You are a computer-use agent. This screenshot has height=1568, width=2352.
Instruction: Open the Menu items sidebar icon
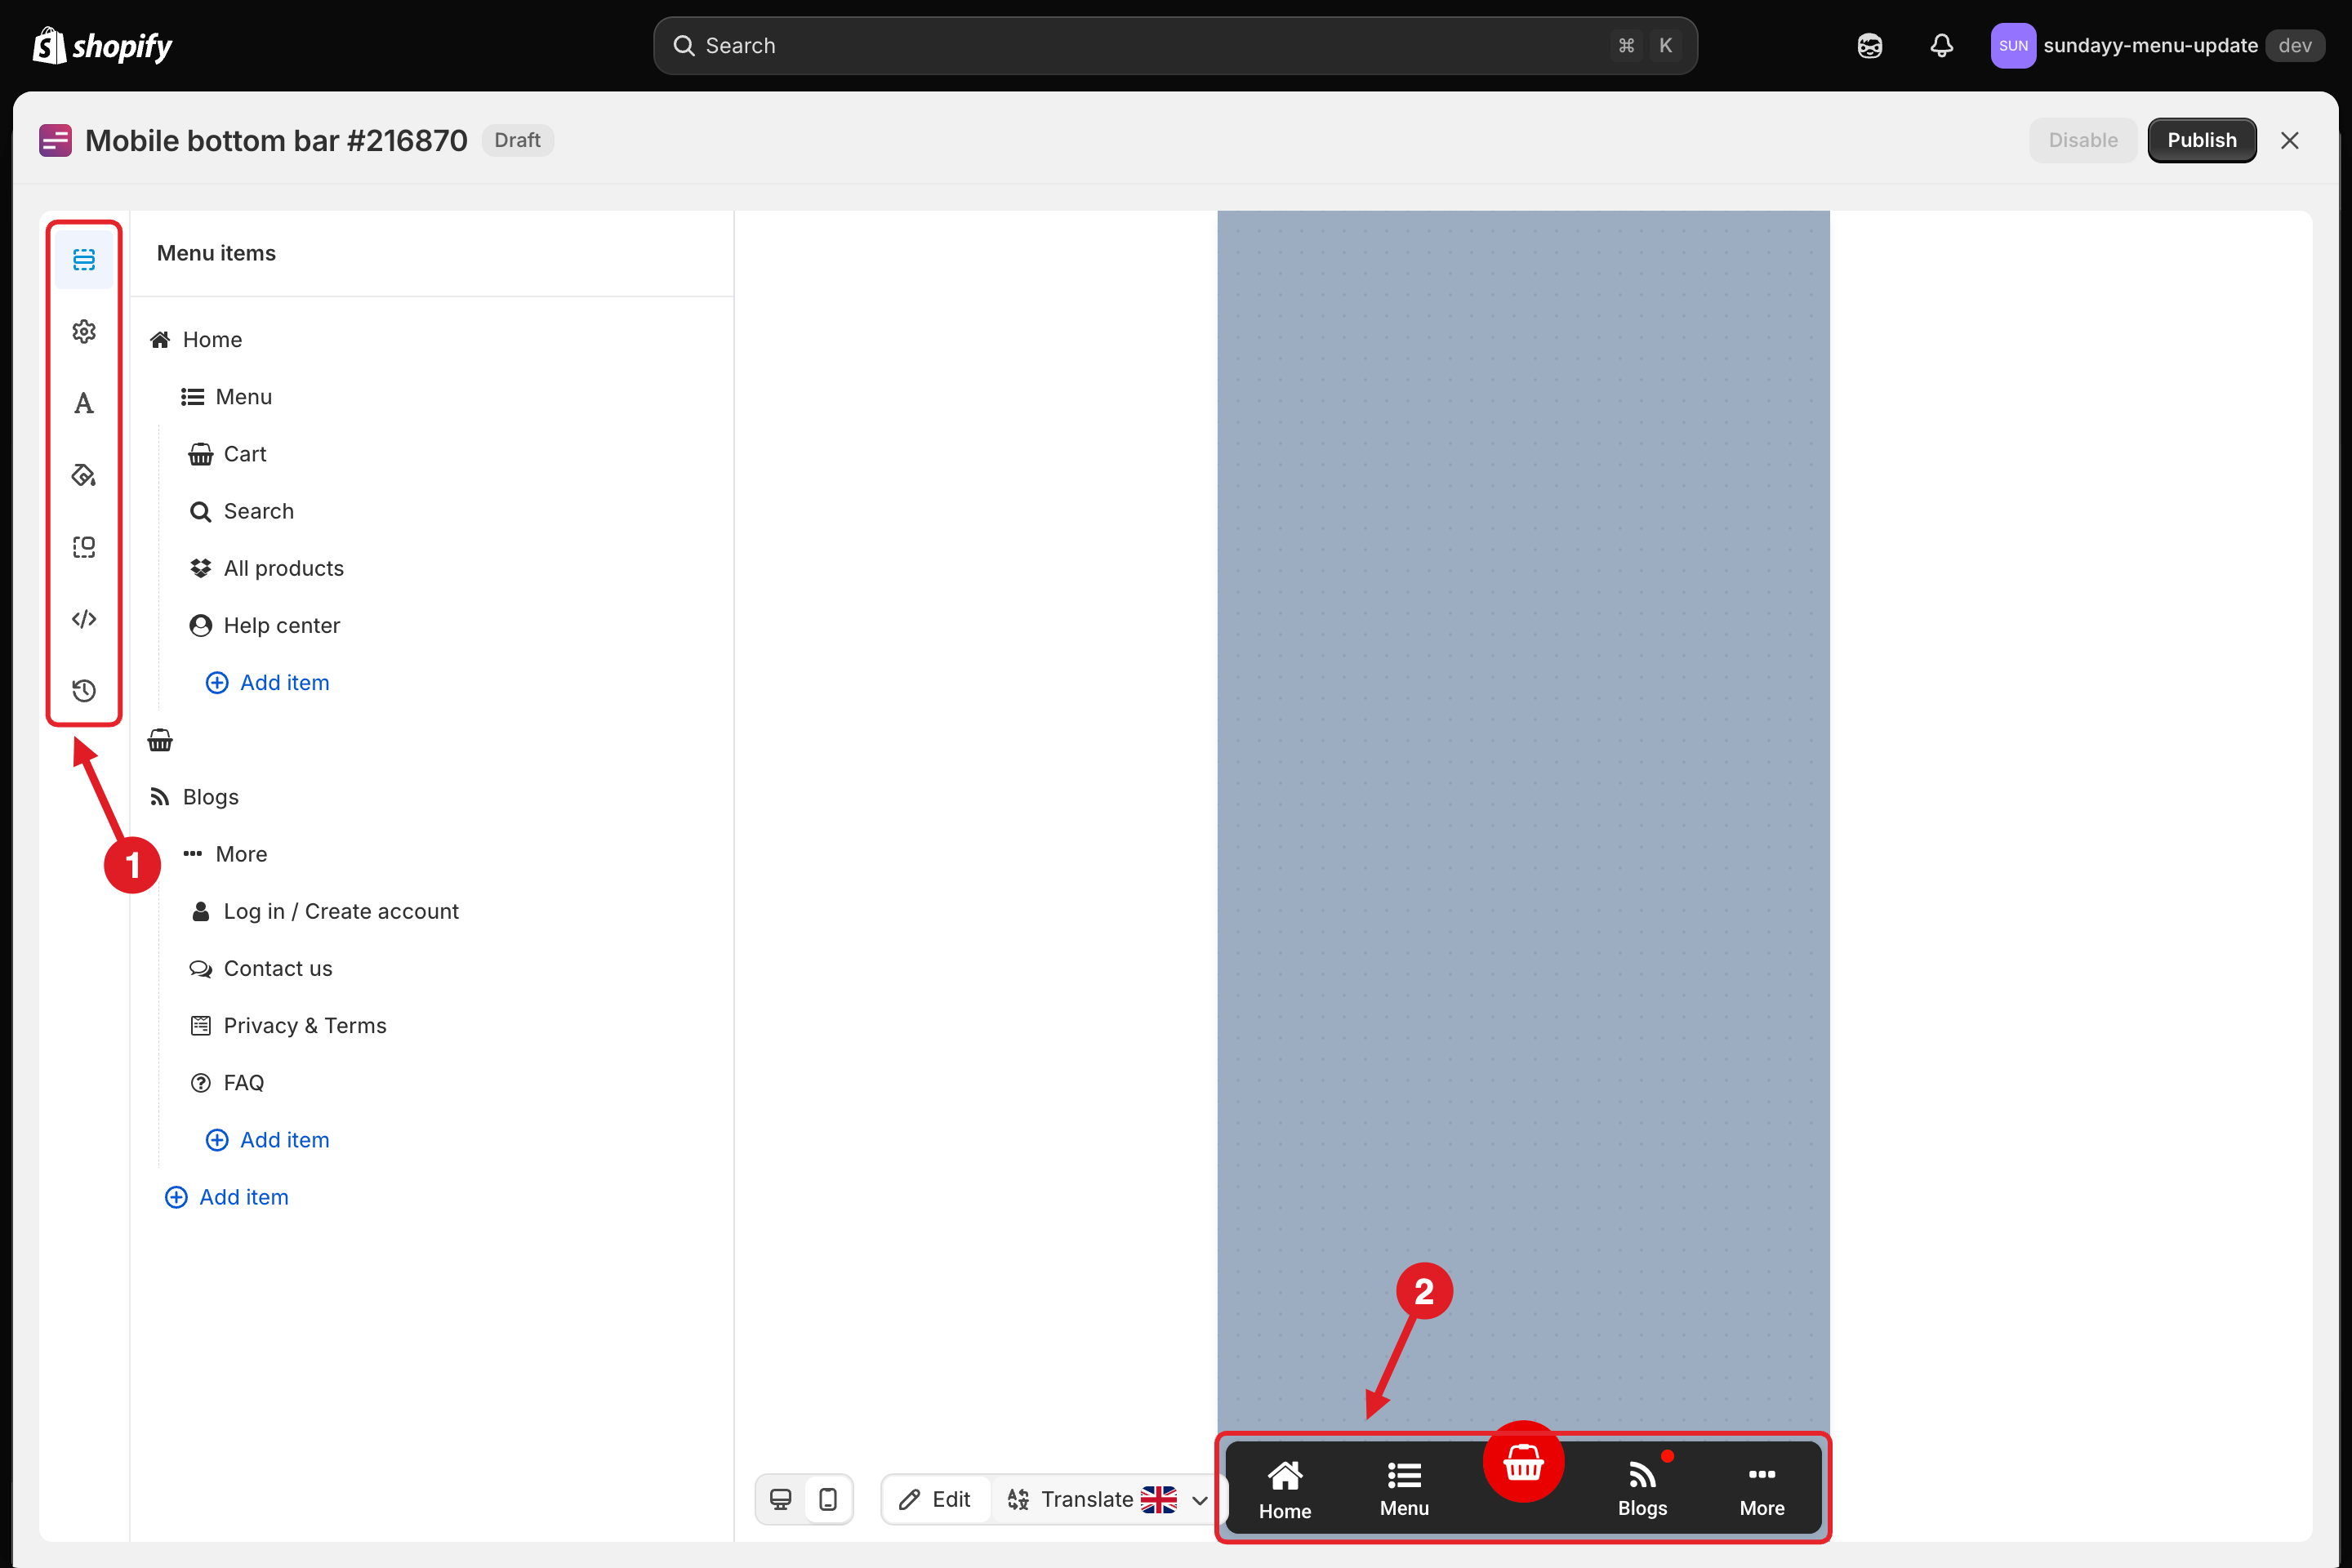point(84,260)
